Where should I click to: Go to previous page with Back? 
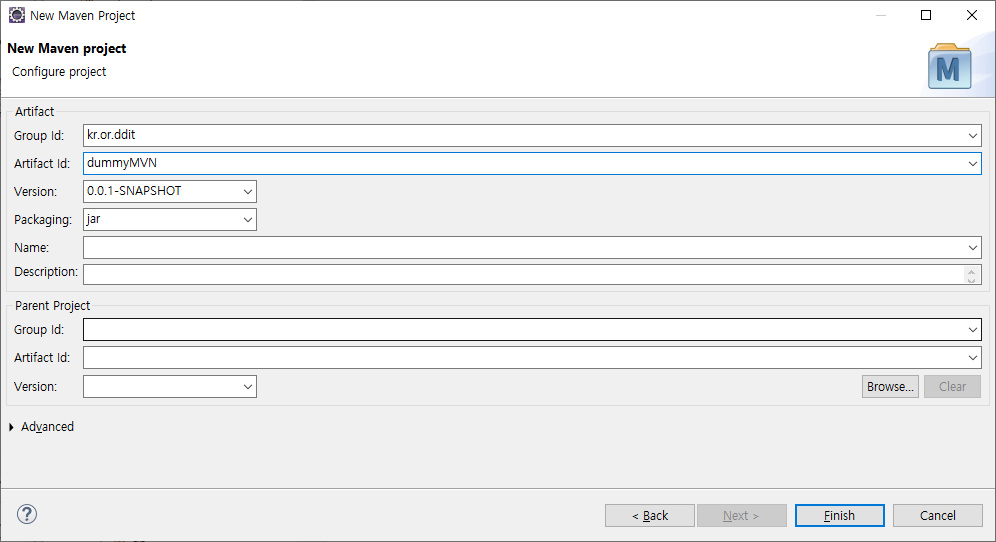tap(649, 515)
